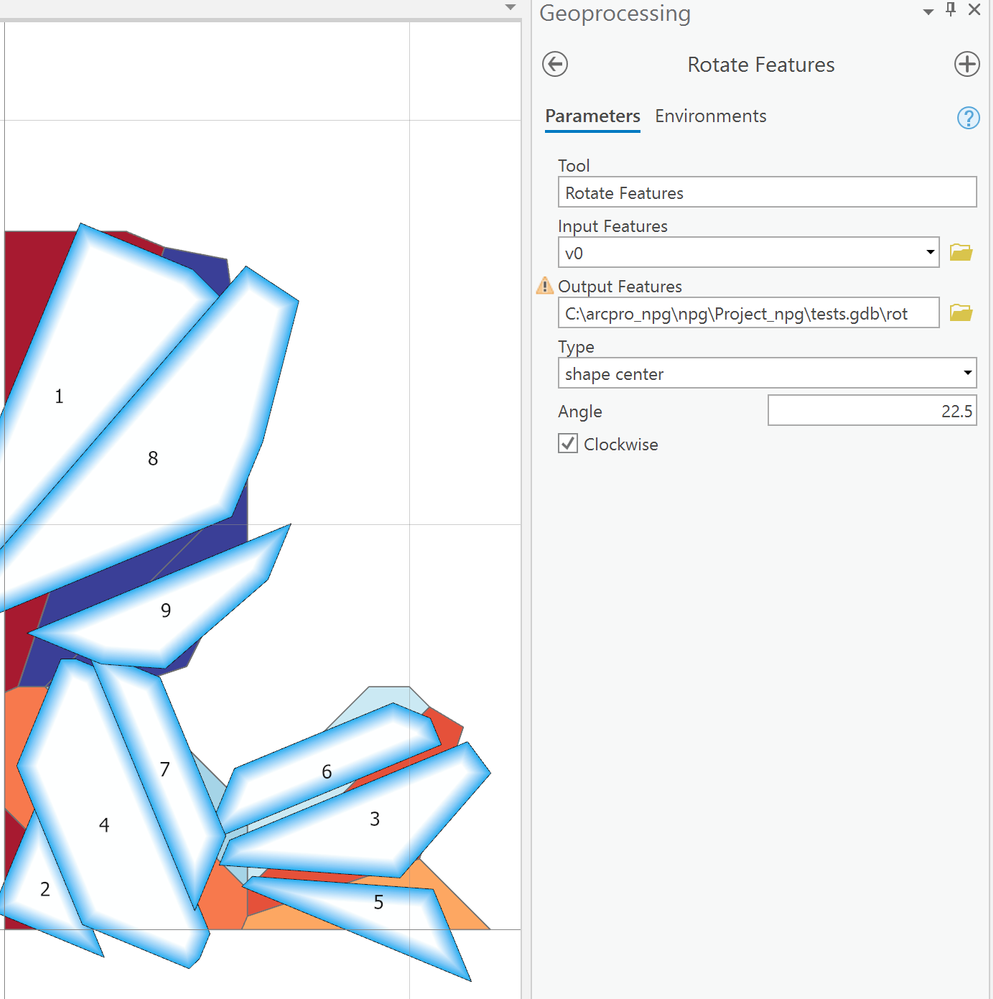Viewport: 993px width, 999px height.
Task: Click the polygon labeled 5 on the map
Action: coord(378,902)
